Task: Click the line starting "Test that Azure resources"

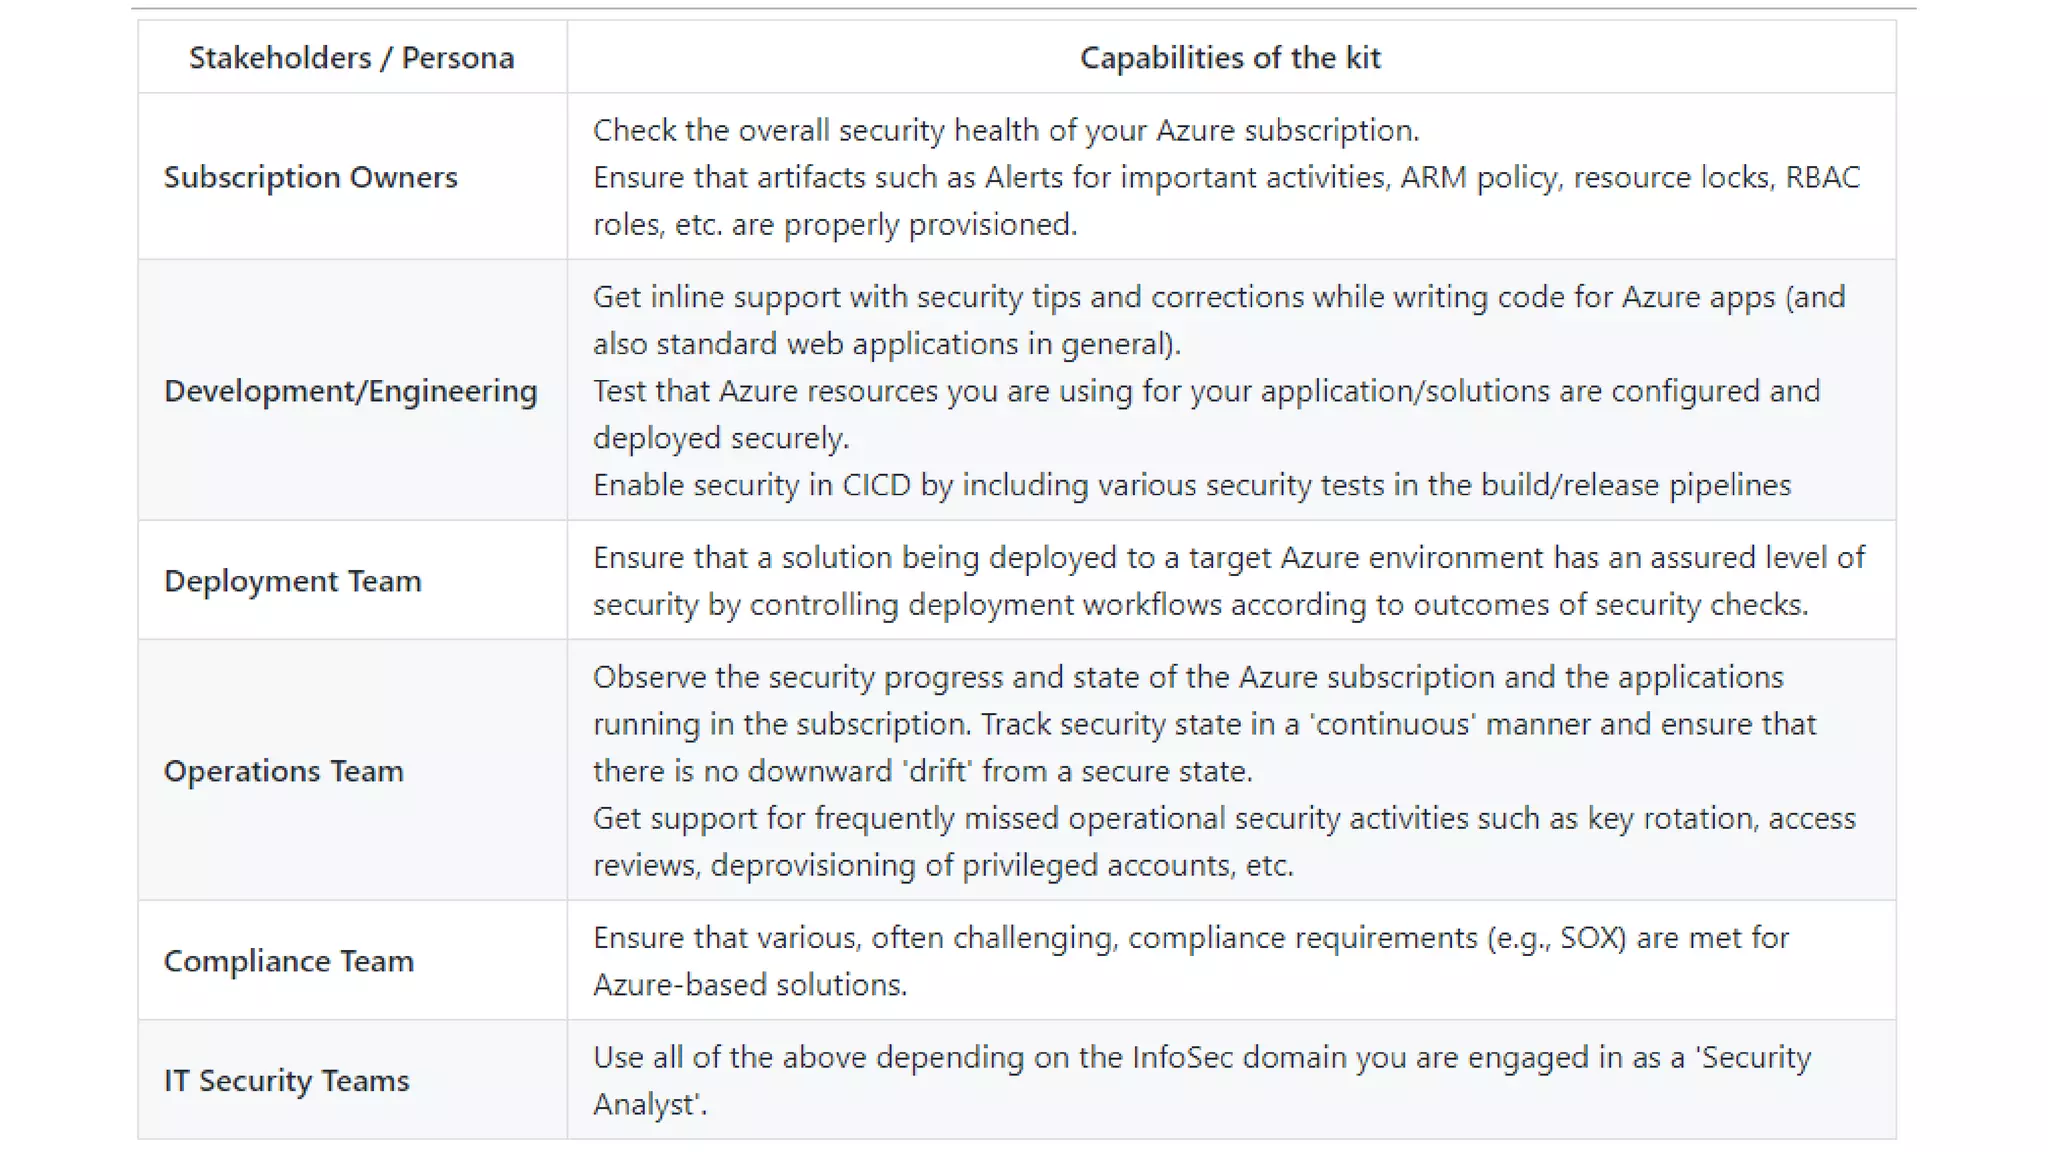Action: 1205,391
